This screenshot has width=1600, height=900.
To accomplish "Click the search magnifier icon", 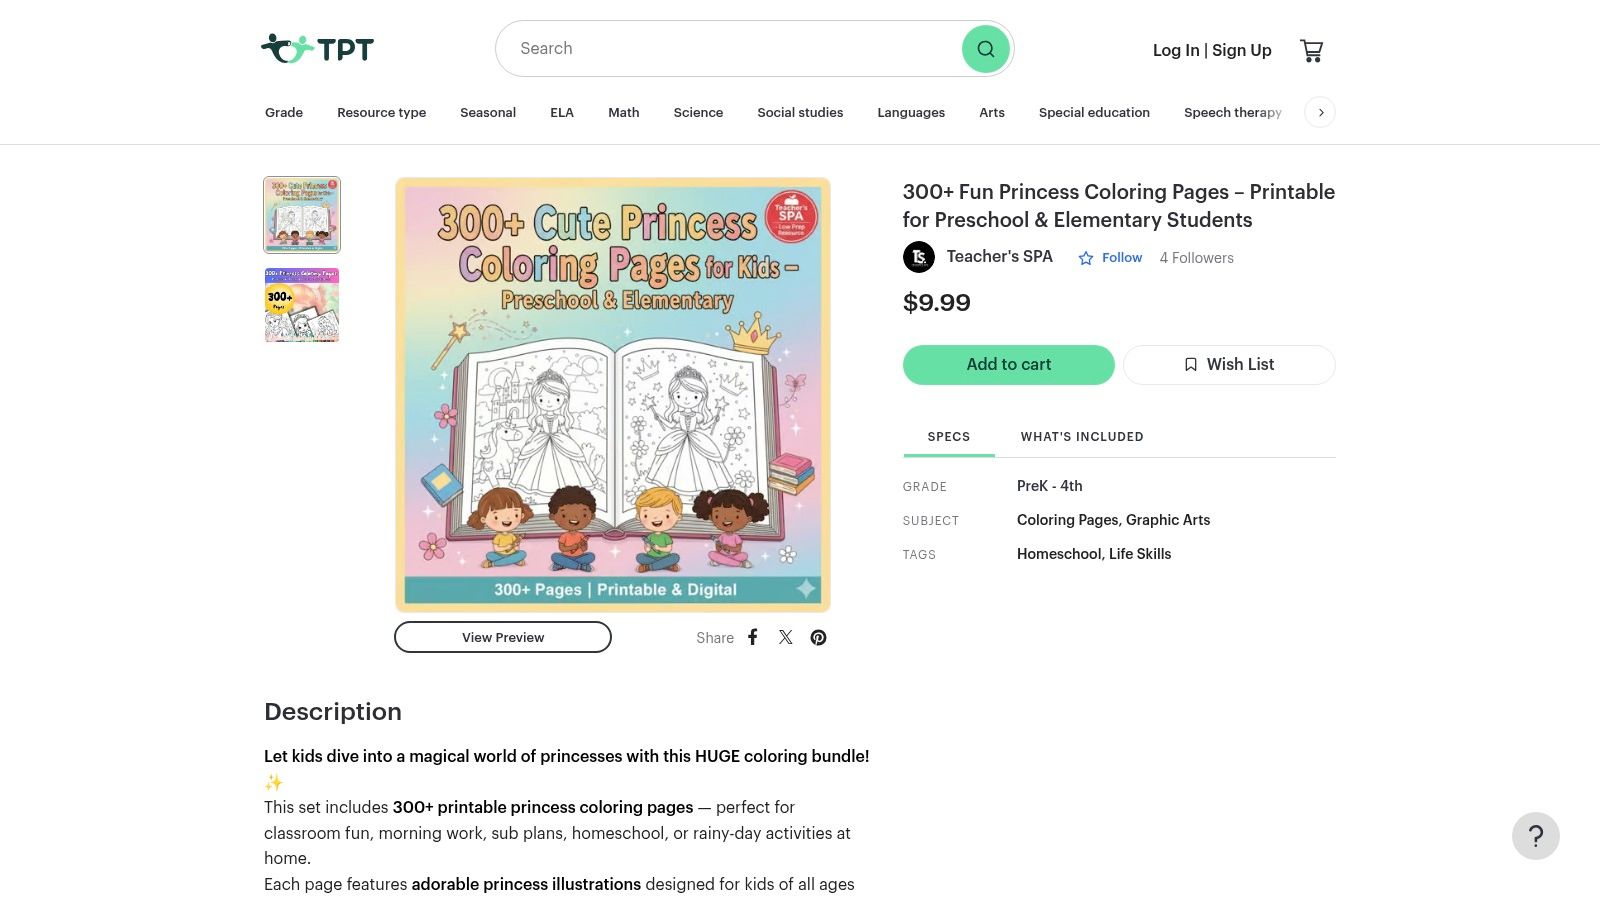I will [x=985, y=48].
